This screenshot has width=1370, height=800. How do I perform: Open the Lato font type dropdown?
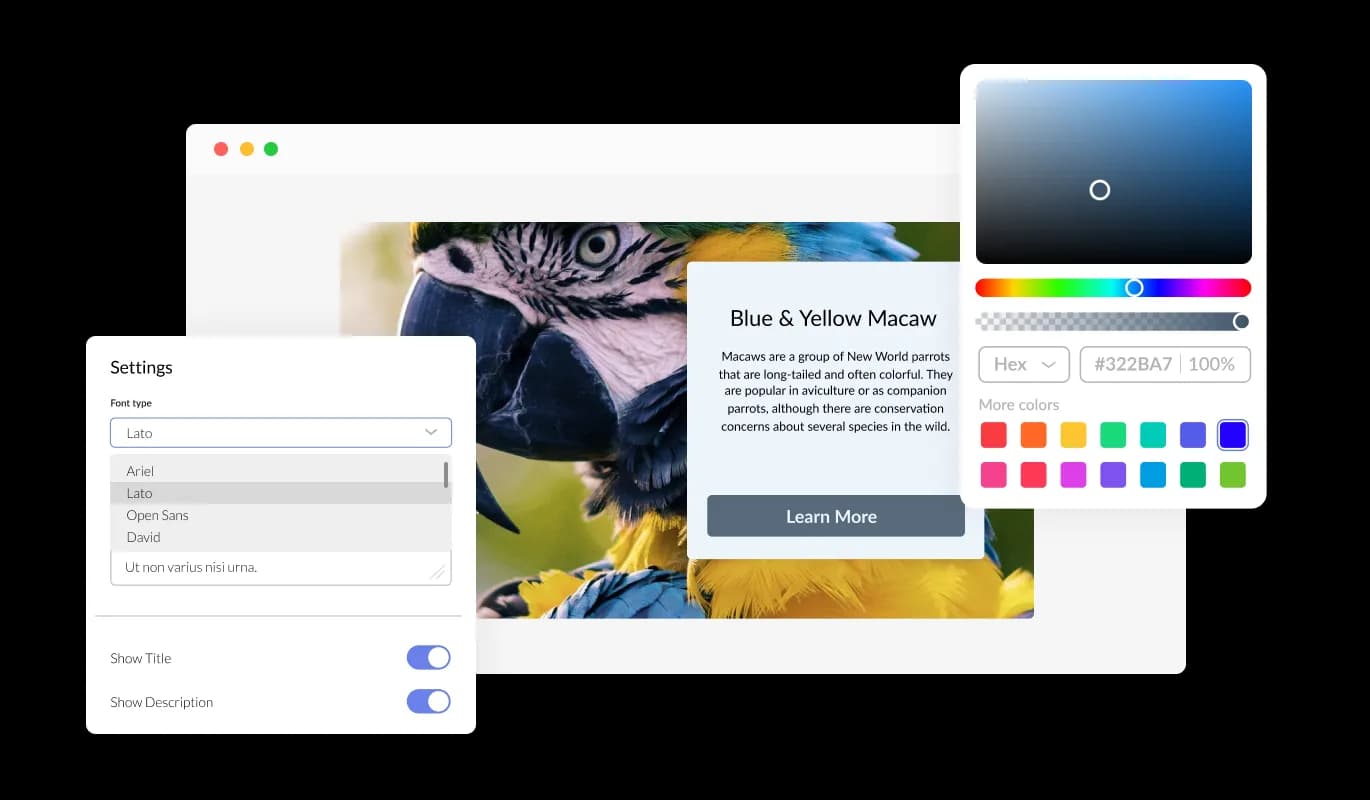[280, 433]
